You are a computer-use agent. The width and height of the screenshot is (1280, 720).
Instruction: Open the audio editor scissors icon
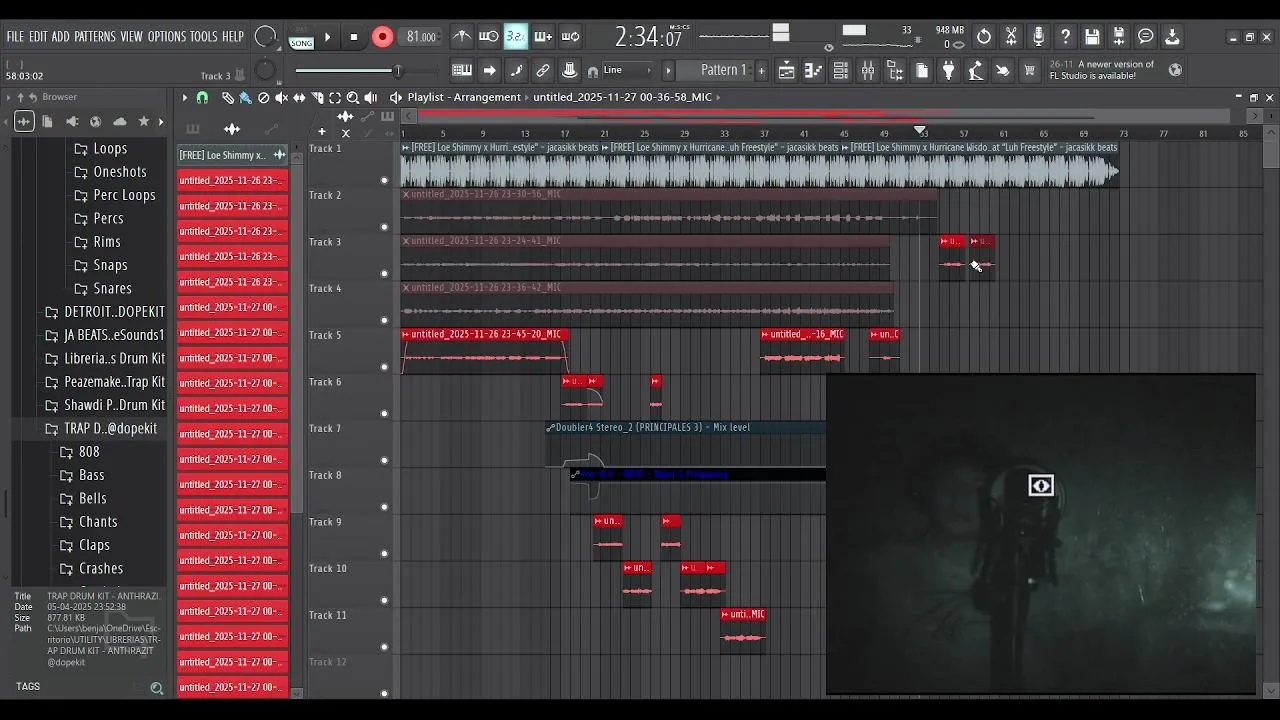(1011, 37)
